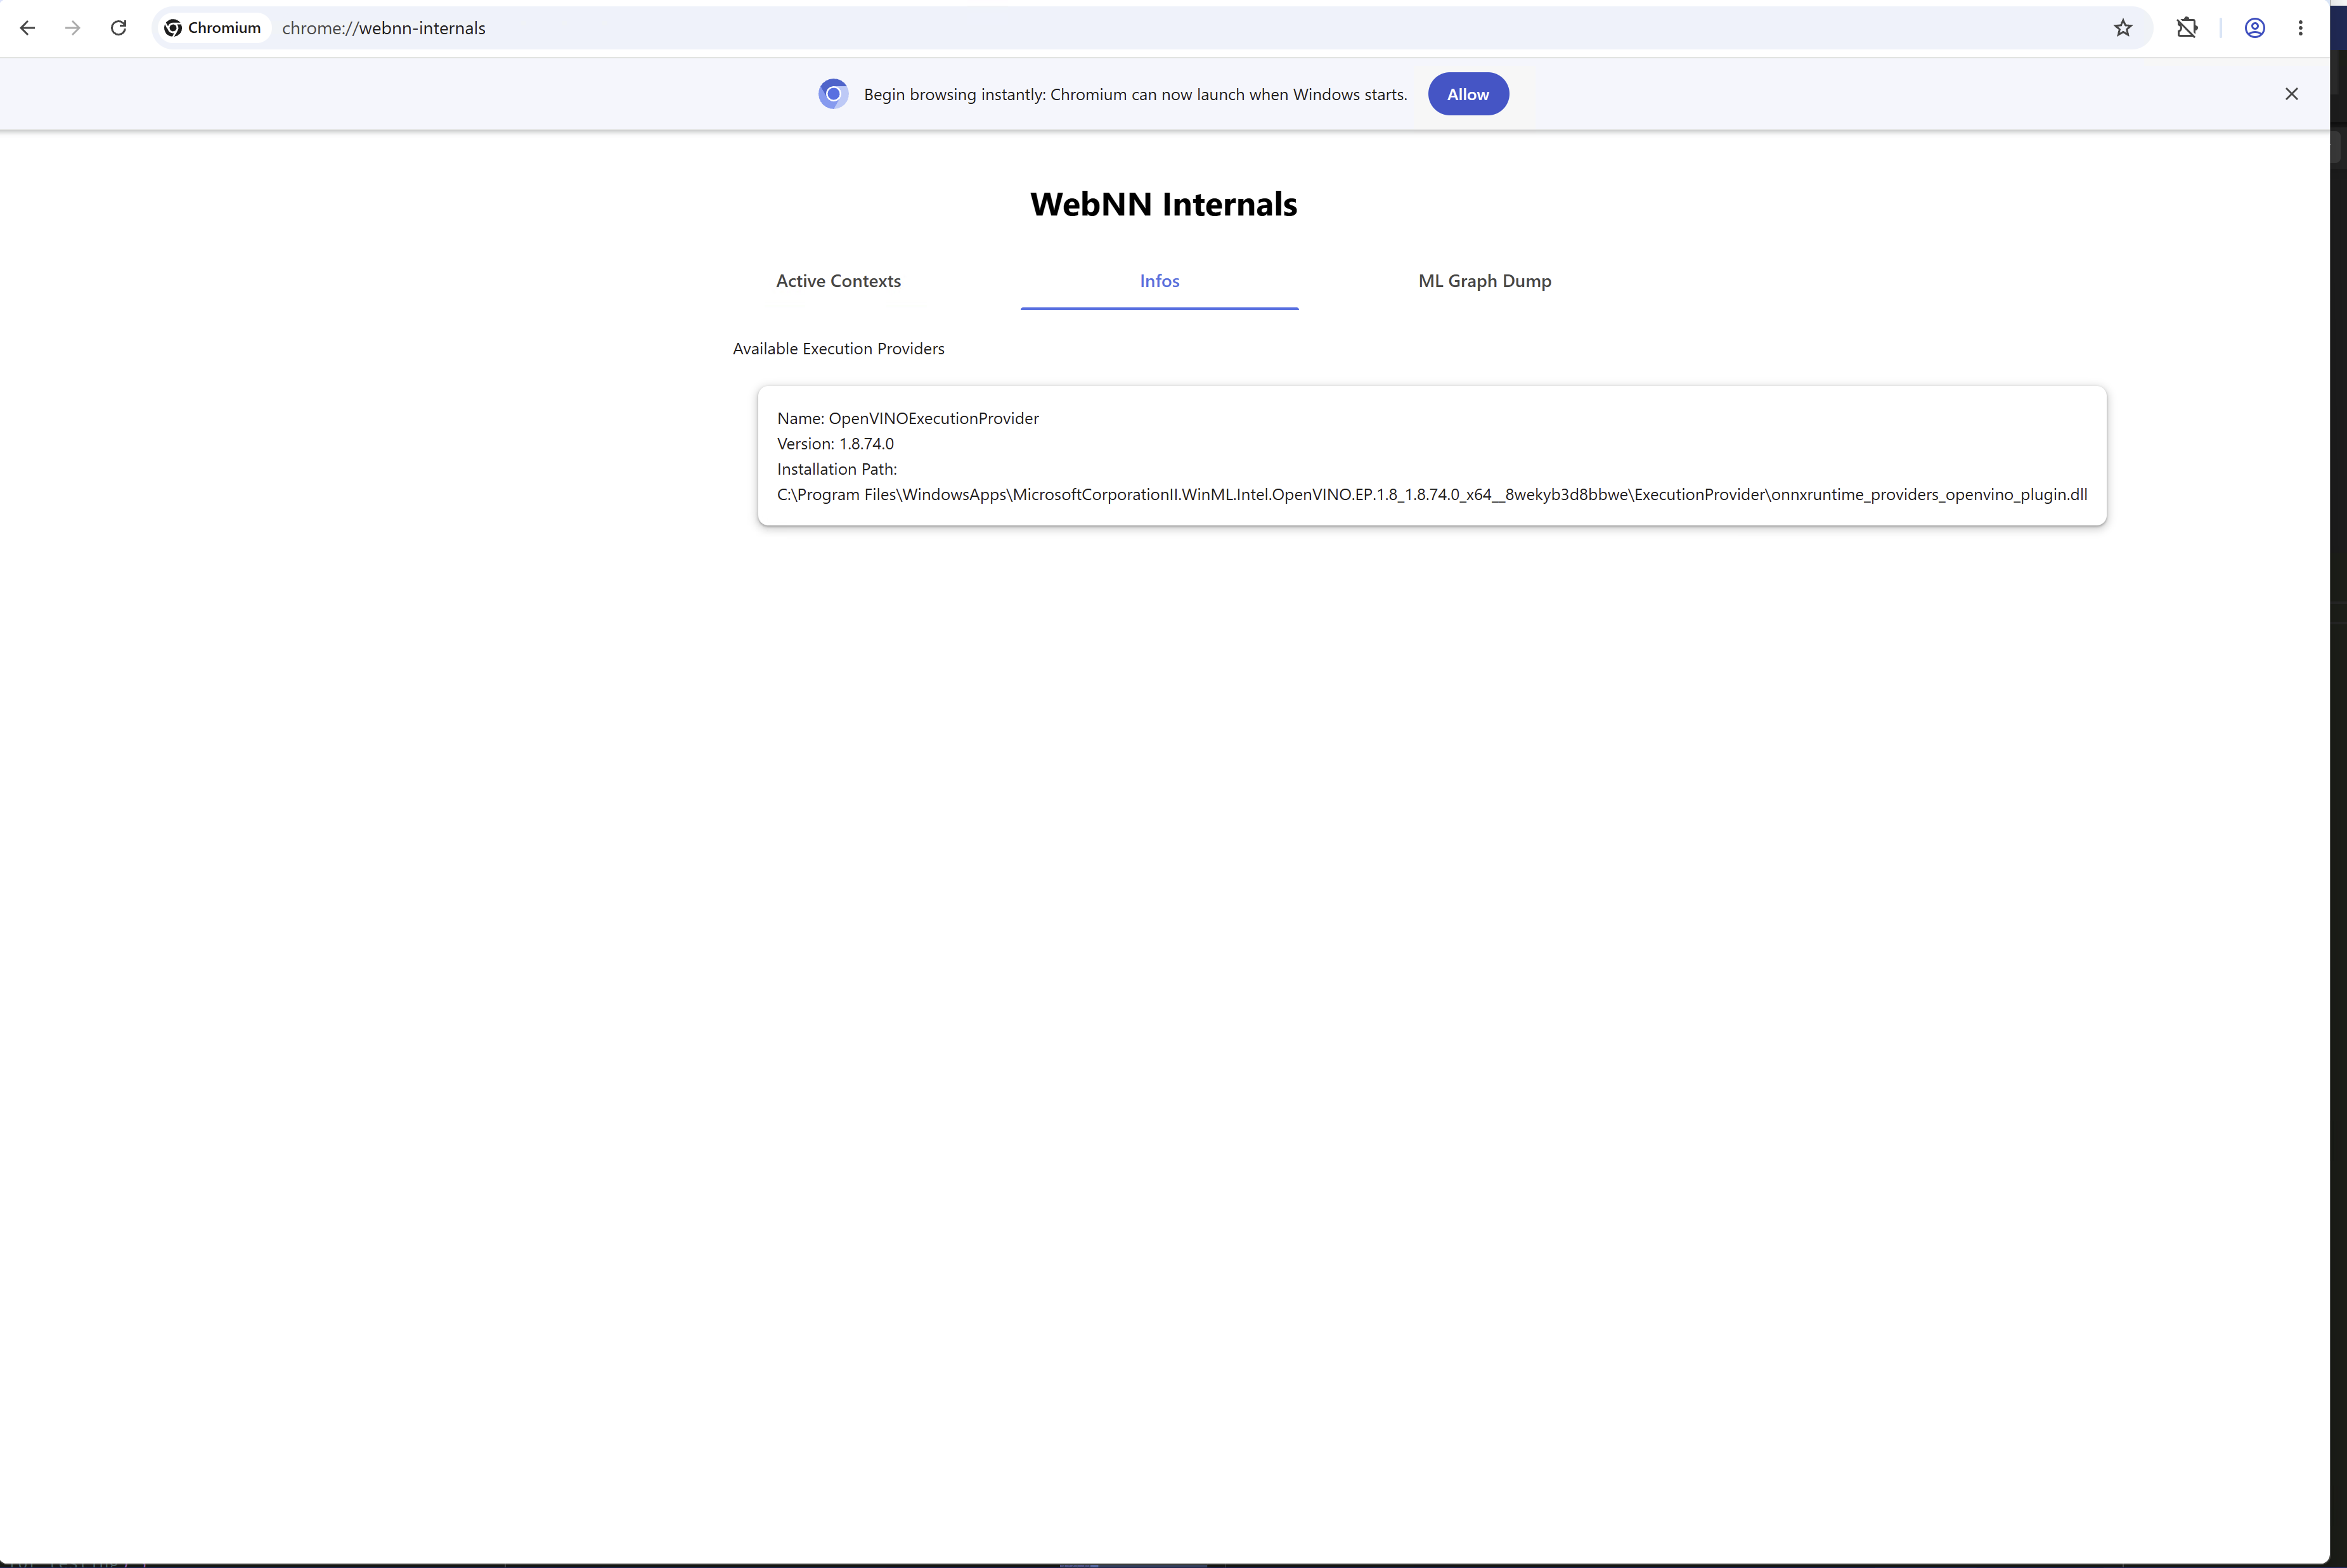Open the profile avatar menu

click(x=2255, y=28)
